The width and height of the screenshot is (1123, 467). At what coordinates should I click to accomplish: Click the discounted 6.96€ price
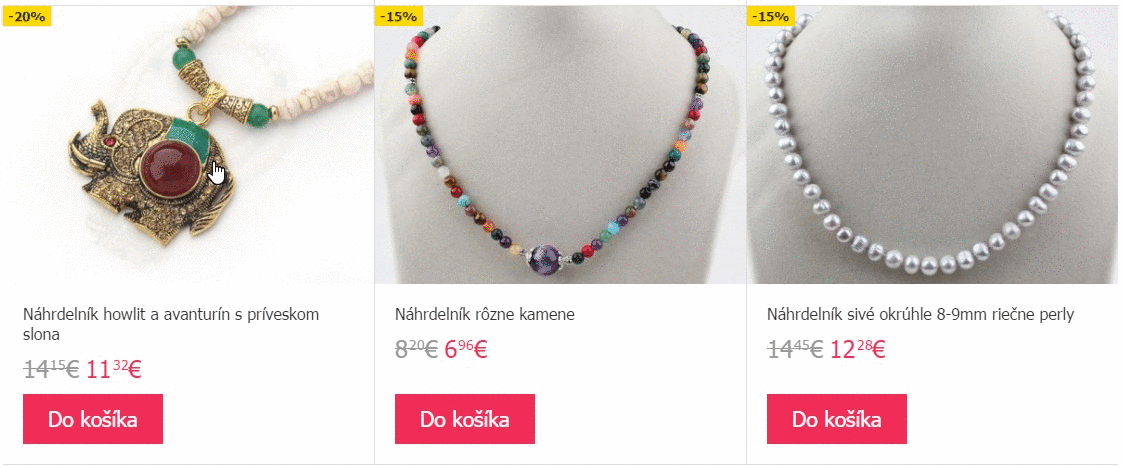(466, 350)
